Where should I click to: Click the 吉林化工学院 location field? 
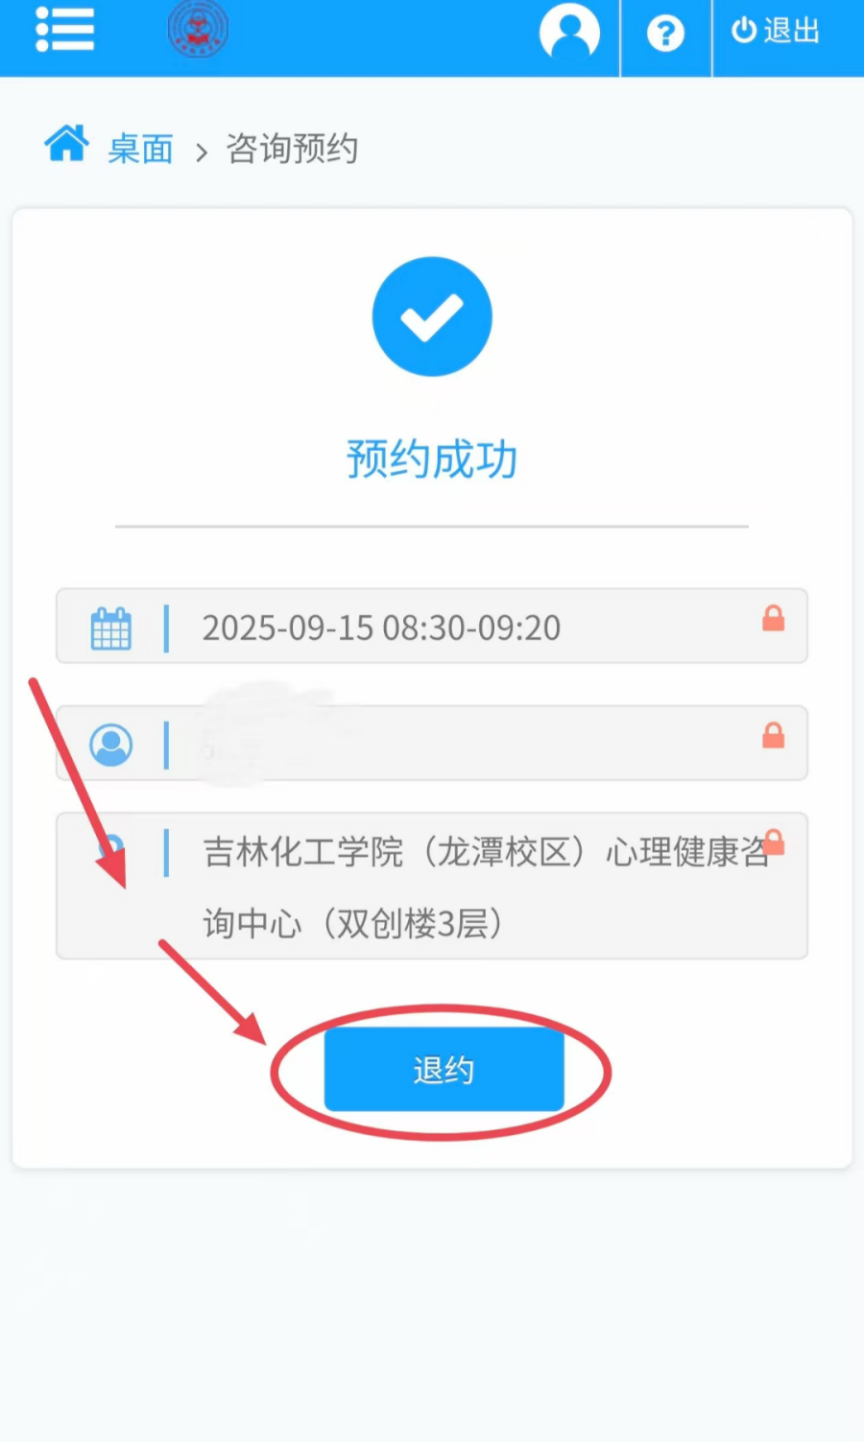[432, 886]
